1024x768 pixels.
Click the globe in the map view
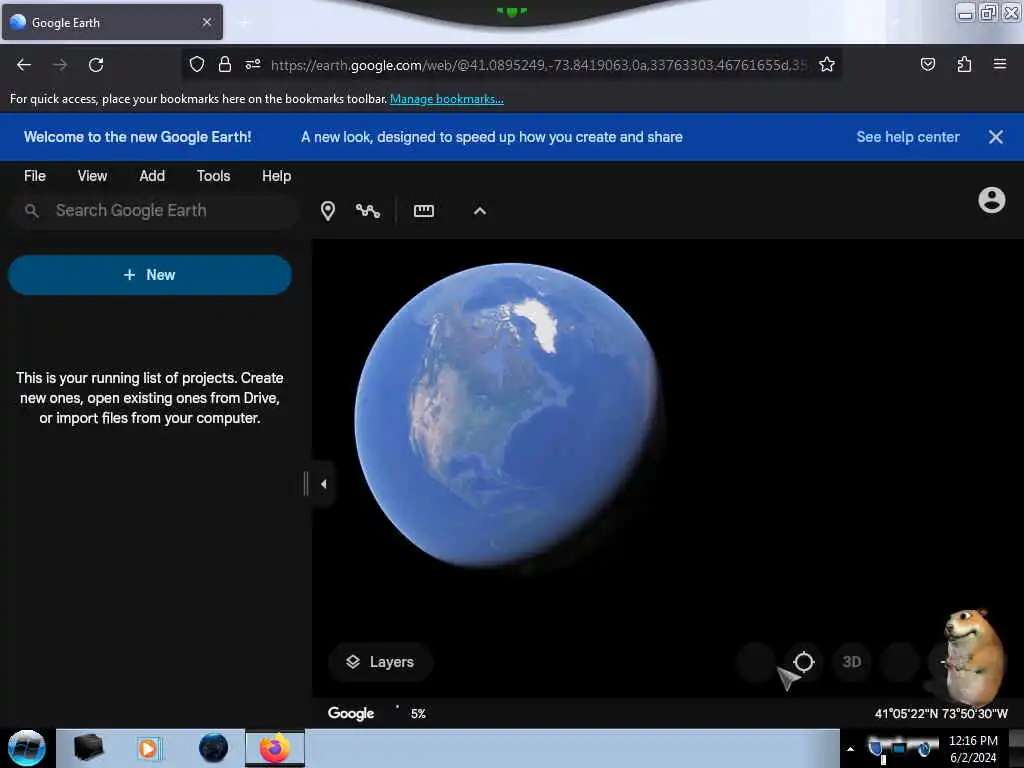pos(509,415)
